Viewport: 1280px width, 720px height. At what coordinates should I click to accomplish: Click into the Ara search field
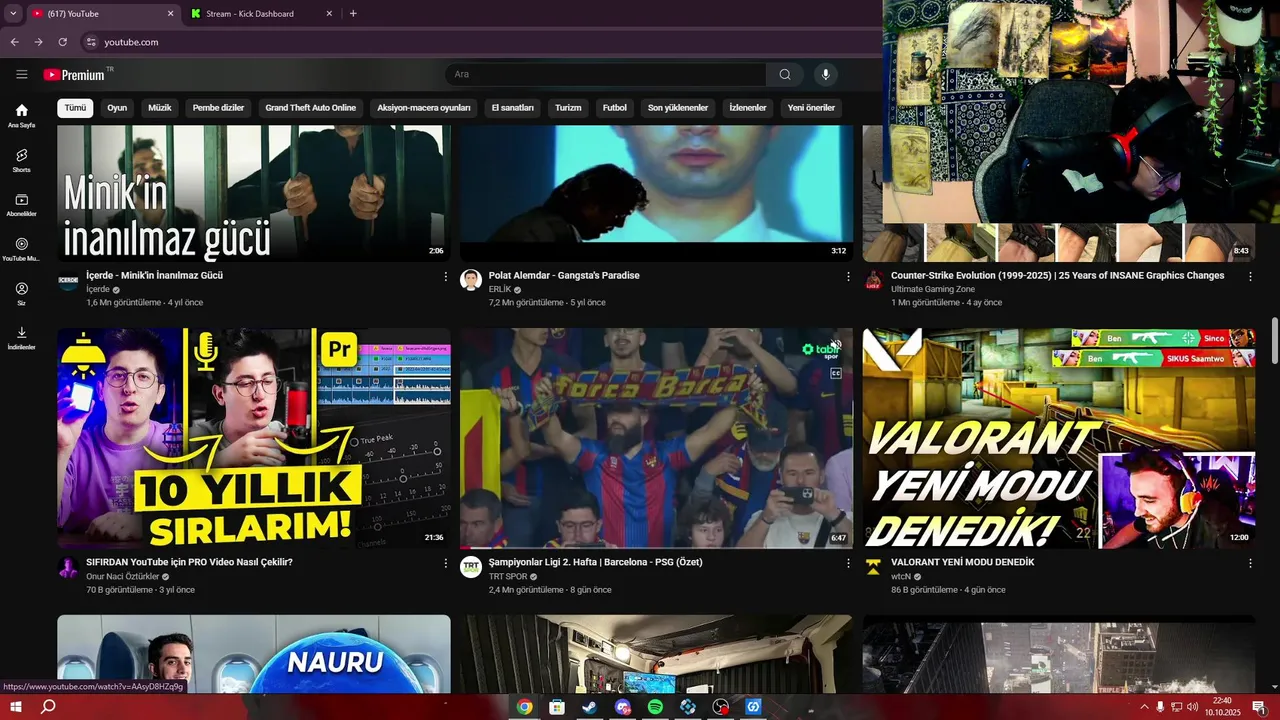coord(605,74)
